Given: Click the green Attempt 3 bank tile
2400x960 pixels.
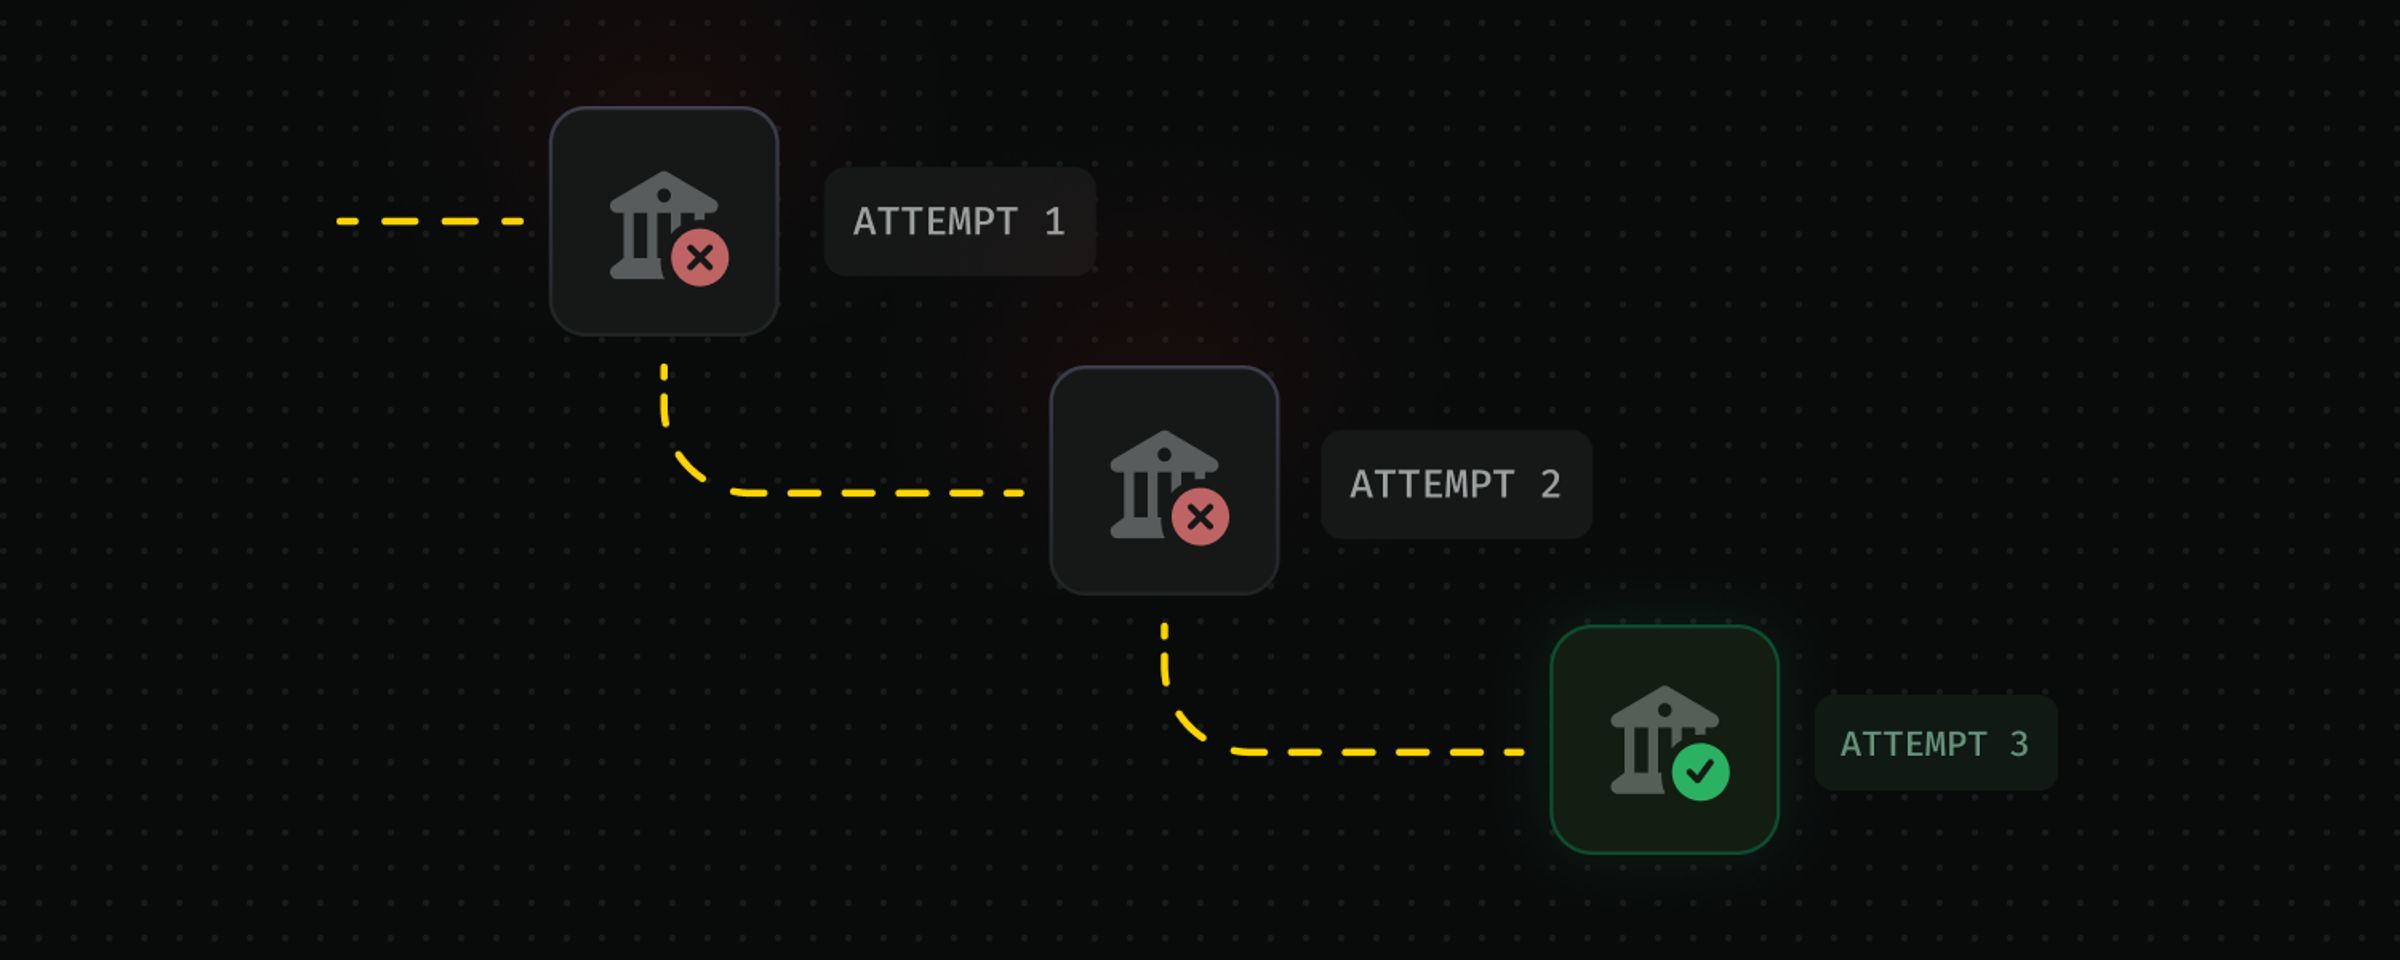Looking at the screenshot, I should pyautogui.click(x=1664, y=740).
